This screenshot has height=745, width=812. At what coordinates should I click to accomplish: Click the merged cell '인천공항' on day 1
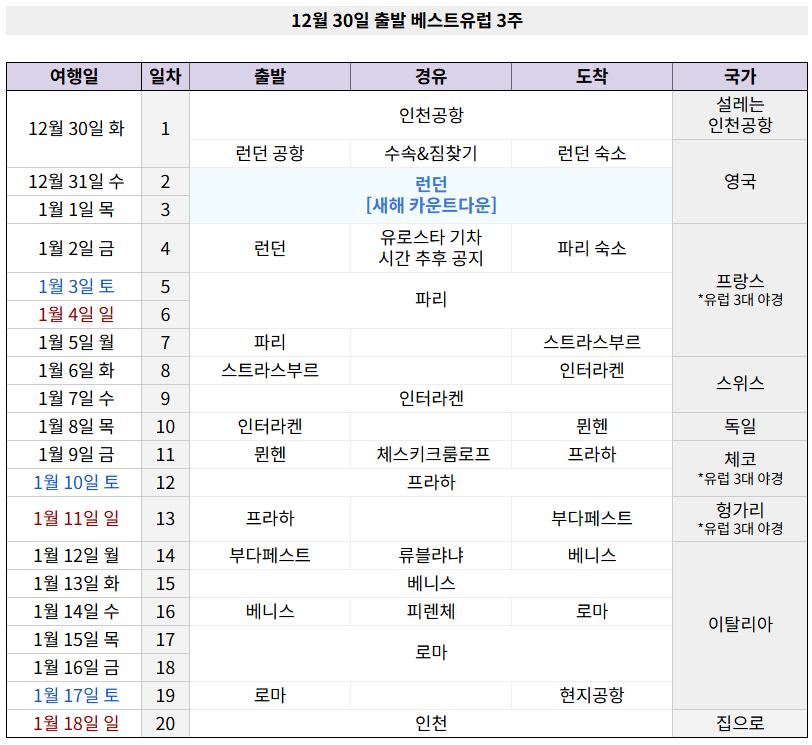click(x=431, y=115)
